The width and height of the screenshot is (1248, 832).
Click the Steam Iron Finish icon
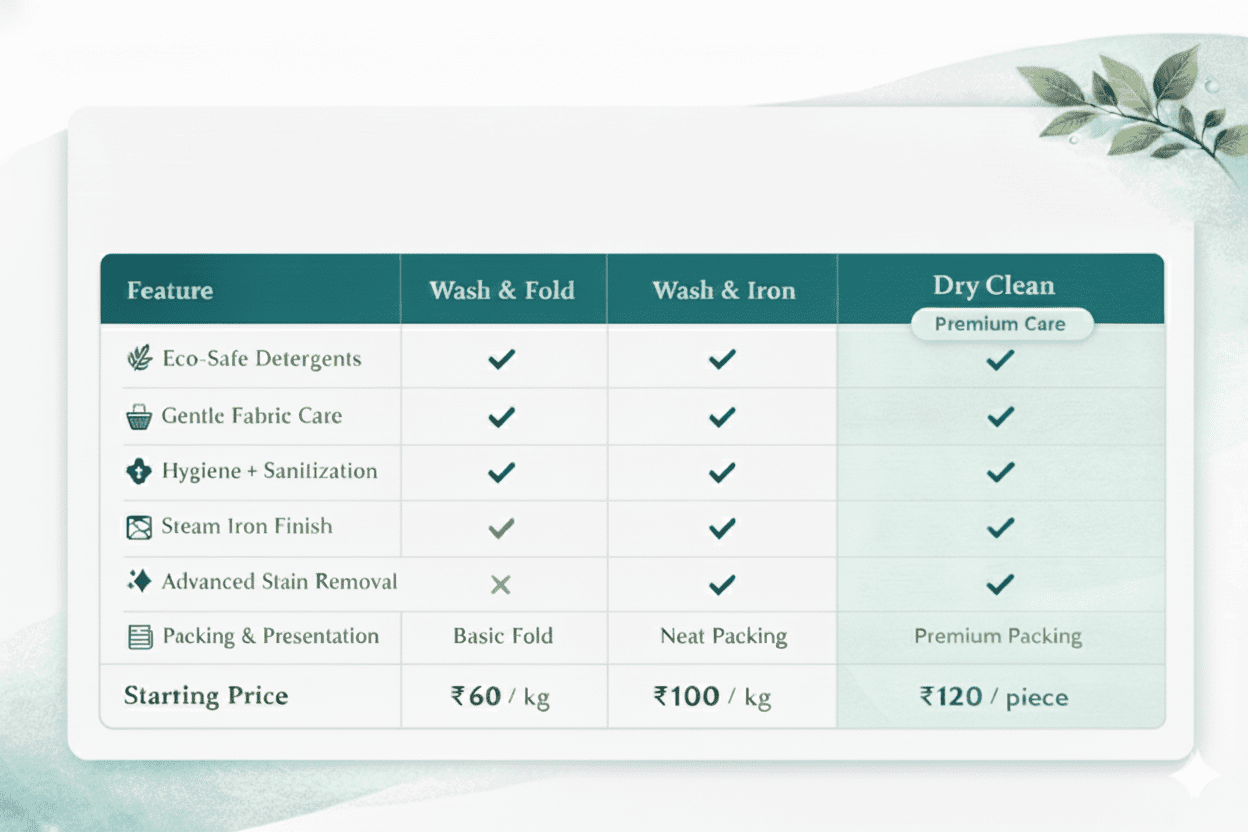(x=139, y=527)
